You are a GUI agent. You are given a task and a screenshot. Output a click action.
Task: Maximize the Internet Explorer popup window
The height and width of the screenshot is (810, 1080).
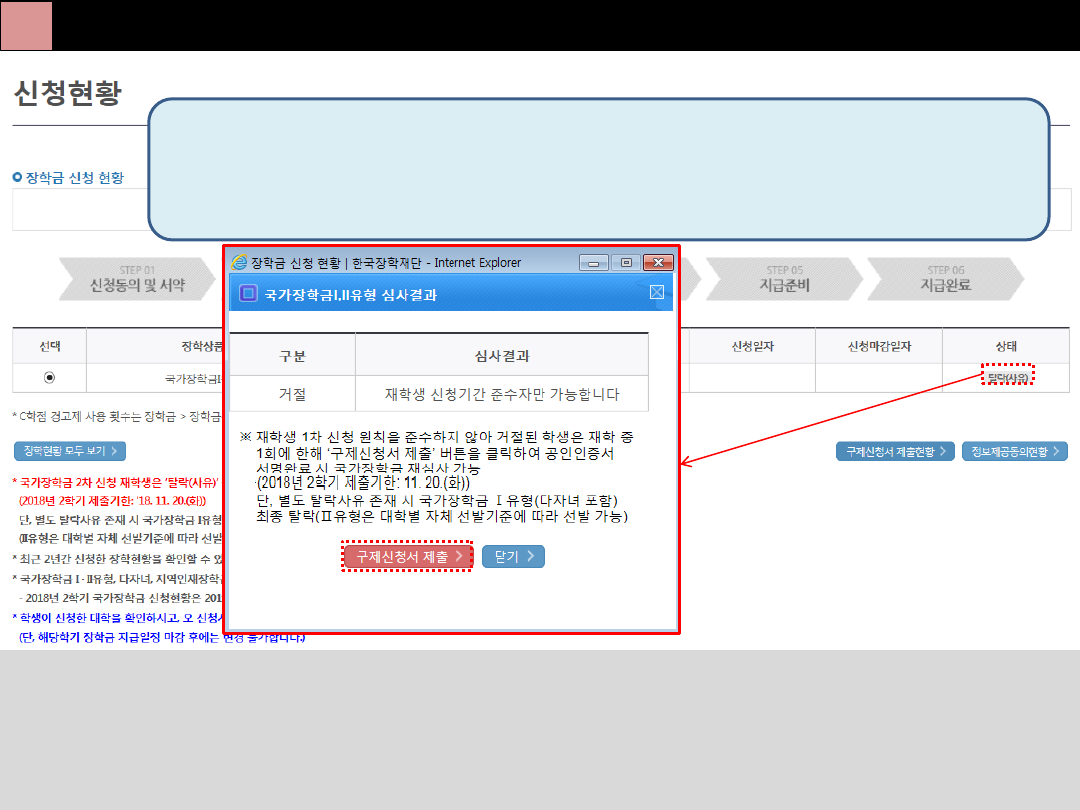626,263
